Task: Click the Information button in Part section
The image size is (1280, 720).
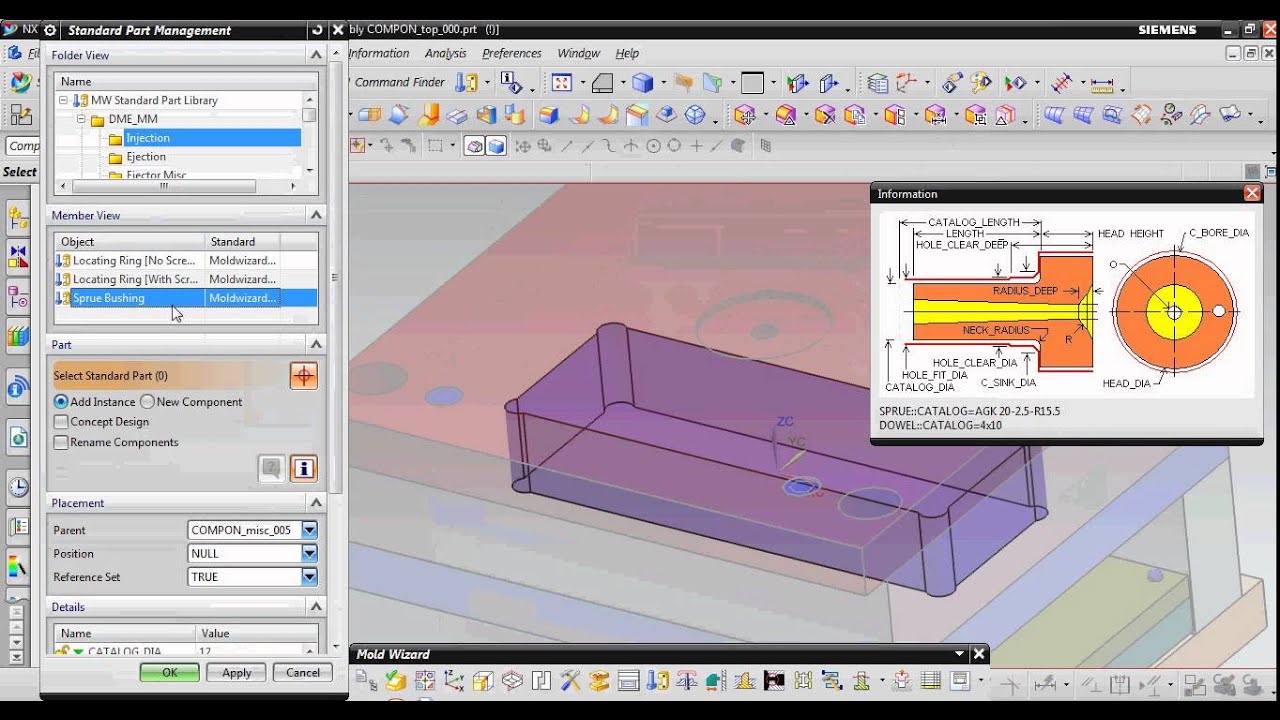Action: [x=304, y=468]
